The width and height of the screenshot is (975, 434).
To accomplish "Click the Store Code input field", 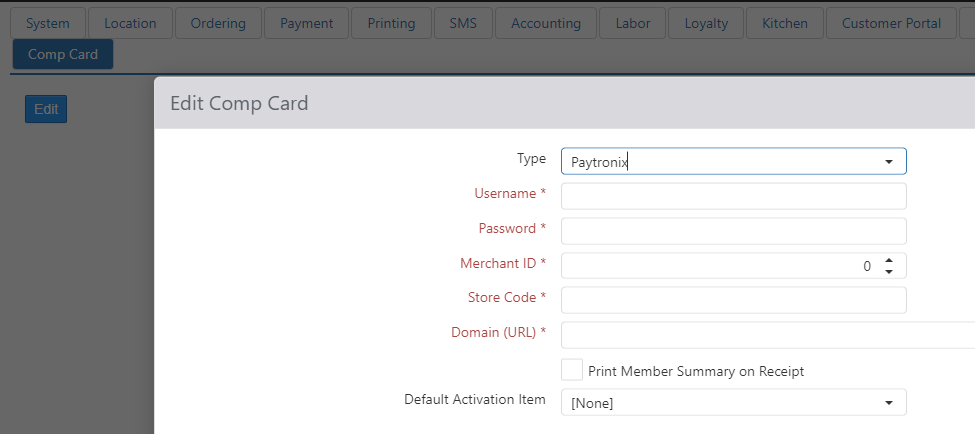I will tap(734, 300).
